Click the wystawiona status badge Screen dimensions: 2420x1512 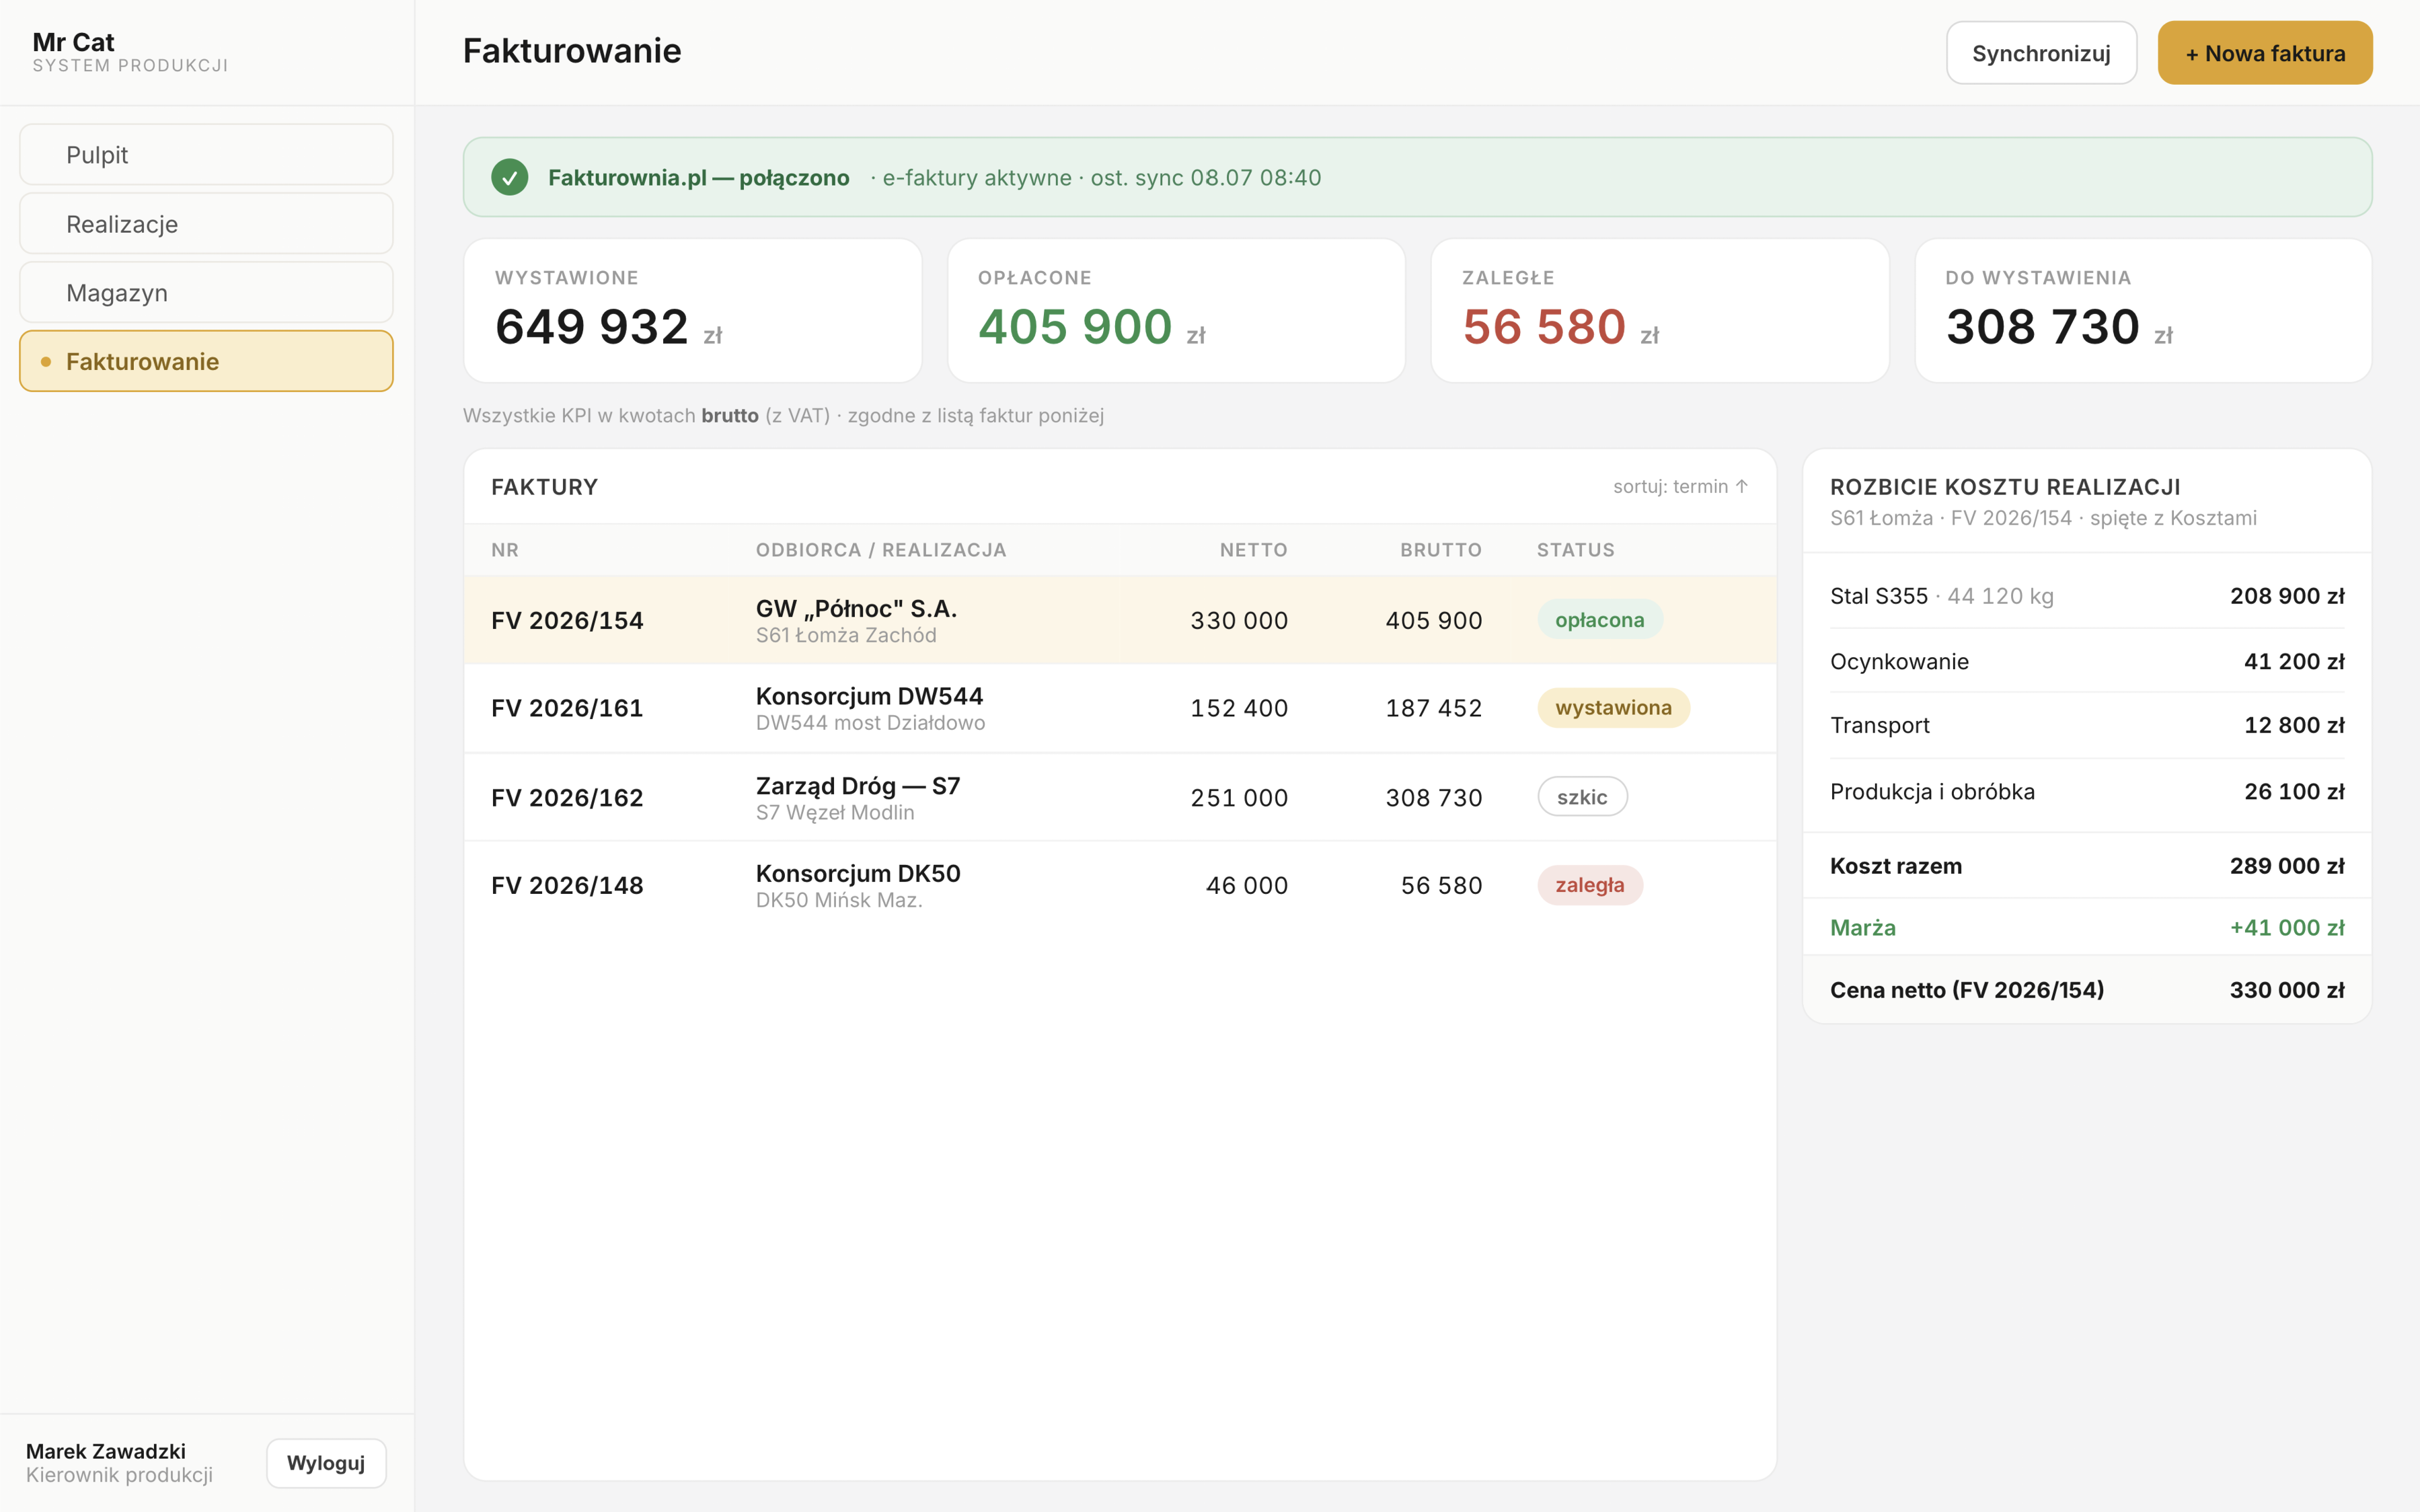coord(1613,708)
